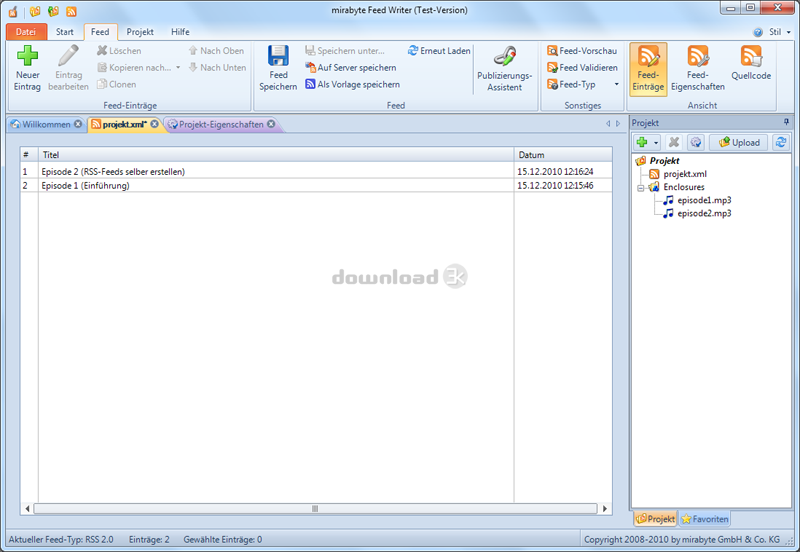Open the Datei menu

coord(26,32)
